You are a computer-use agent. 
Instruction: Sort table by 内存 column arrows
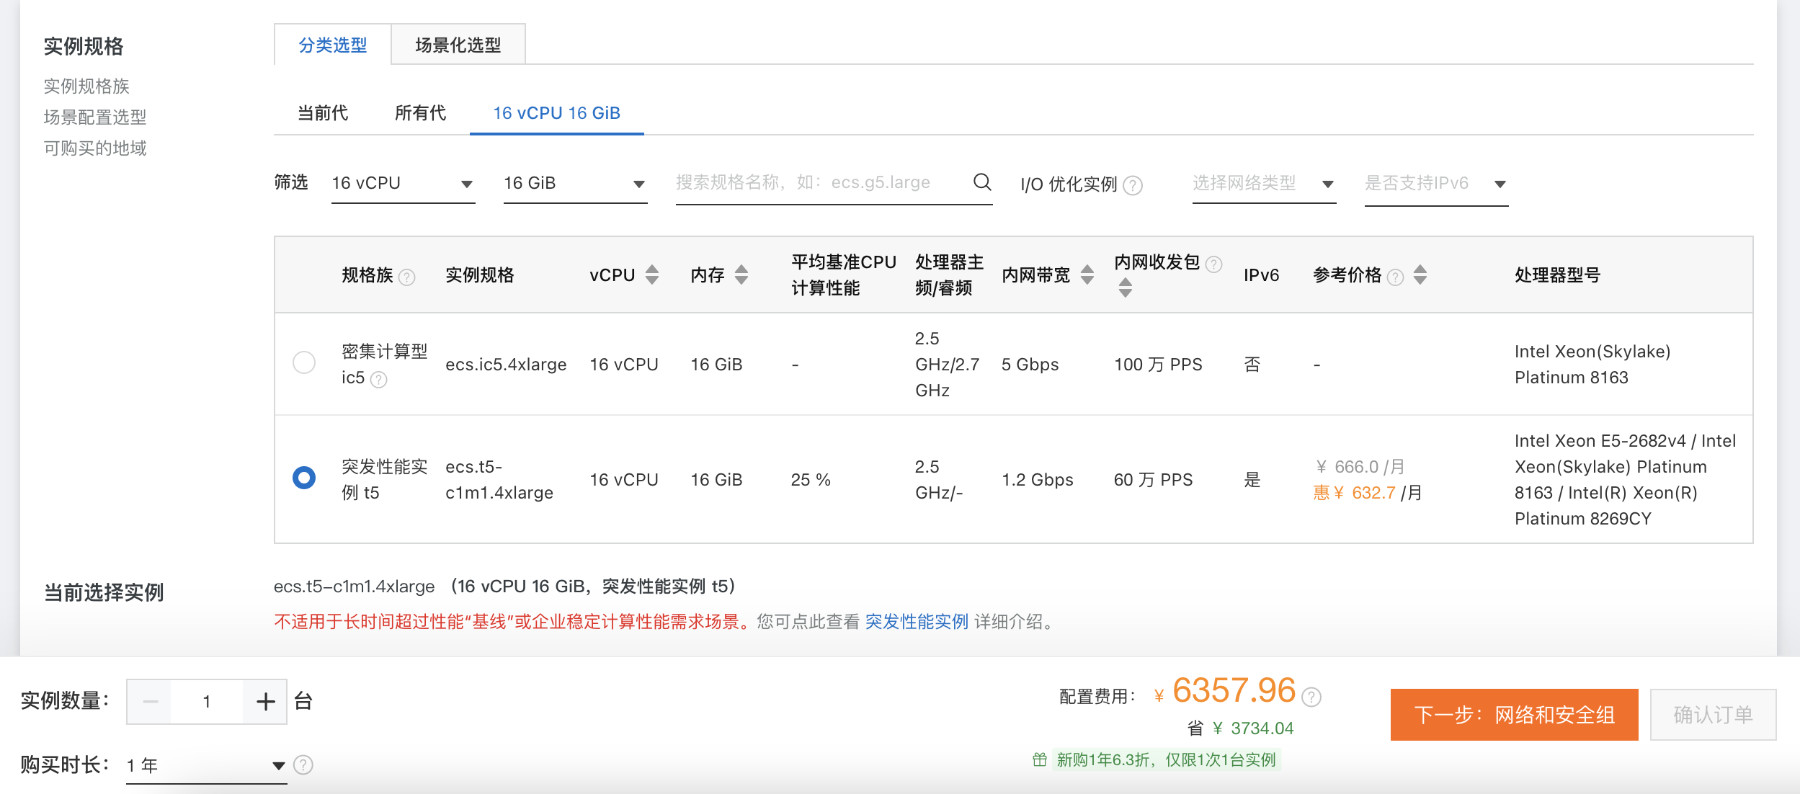tap(741, 275)
